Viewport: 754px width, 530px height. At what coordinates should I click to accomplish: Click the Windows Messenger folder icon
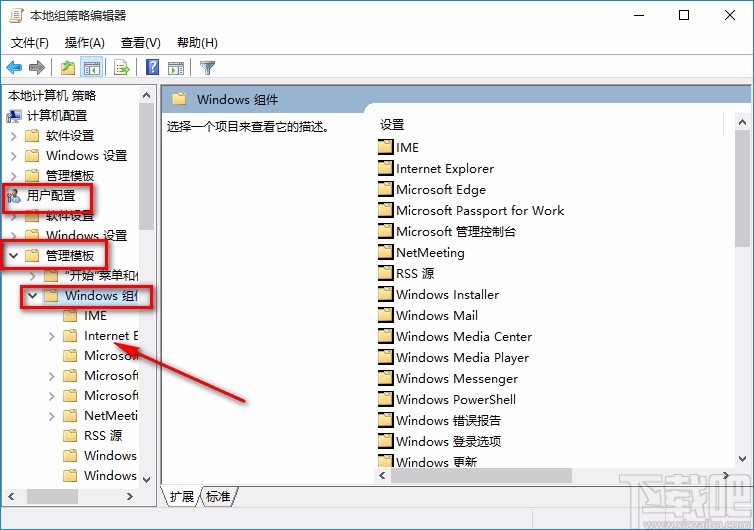[x=385, y=379]
